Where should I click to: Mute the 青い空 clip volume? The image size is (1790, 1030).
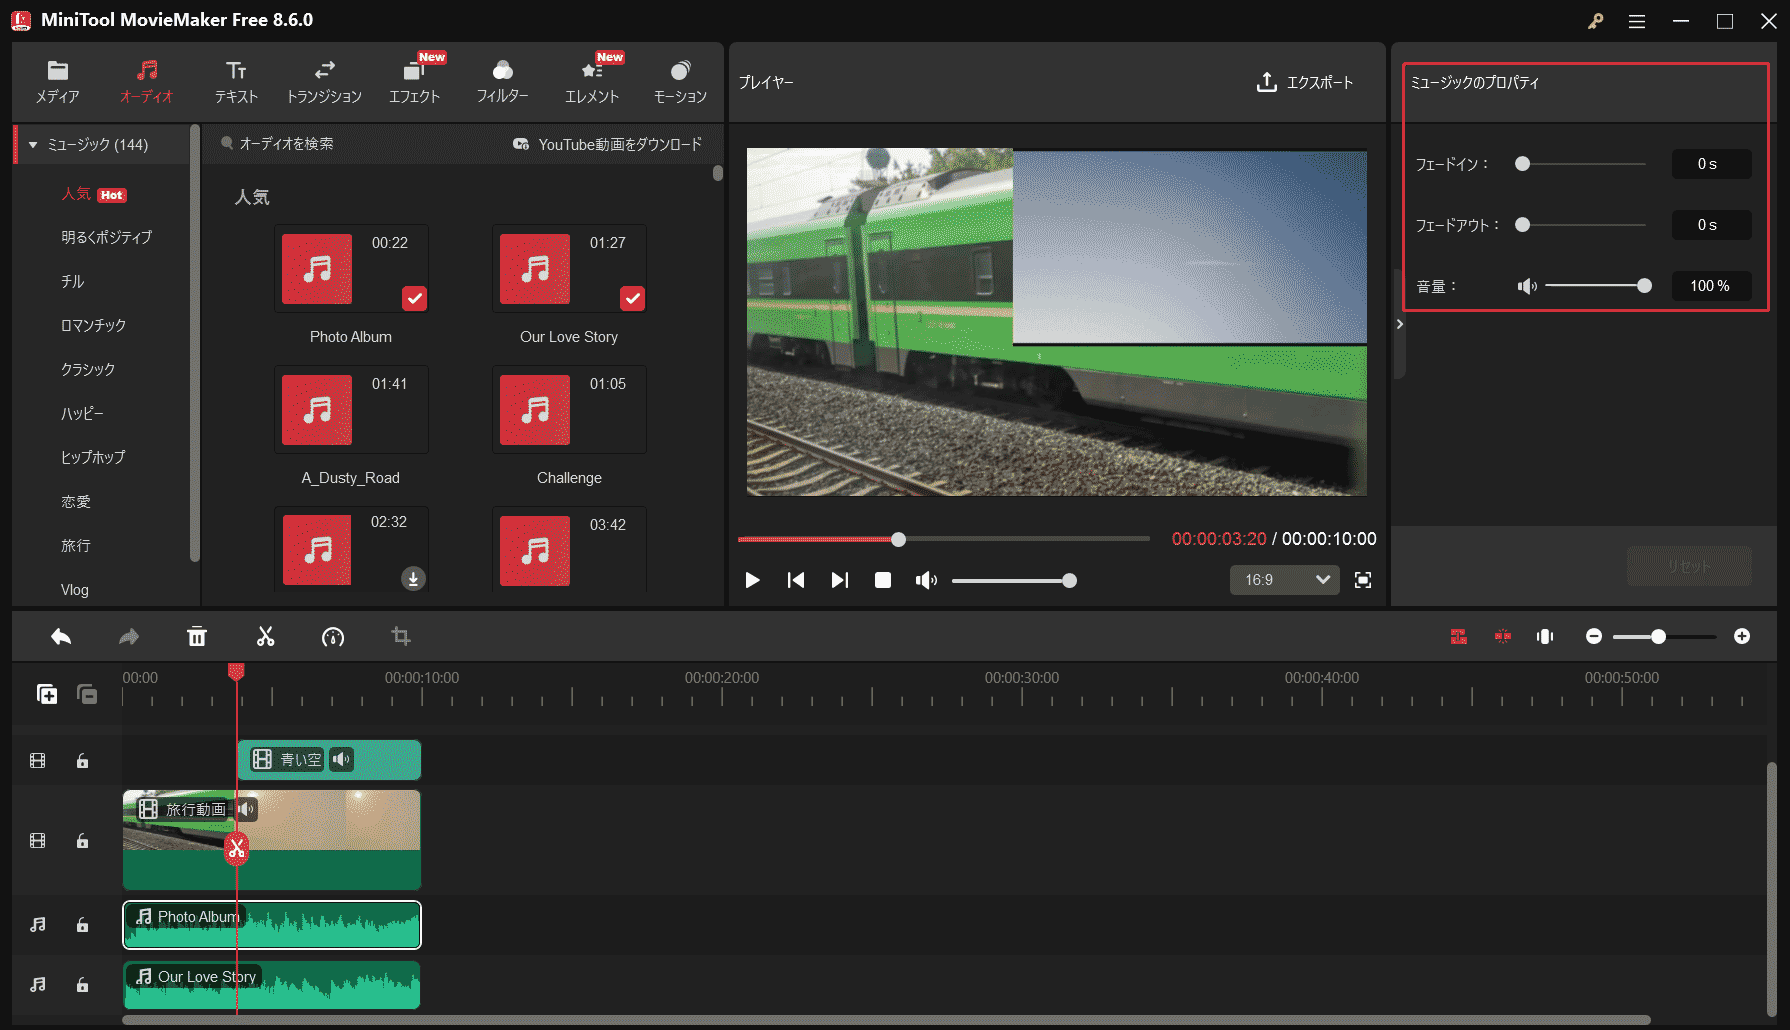coord(342,759)
